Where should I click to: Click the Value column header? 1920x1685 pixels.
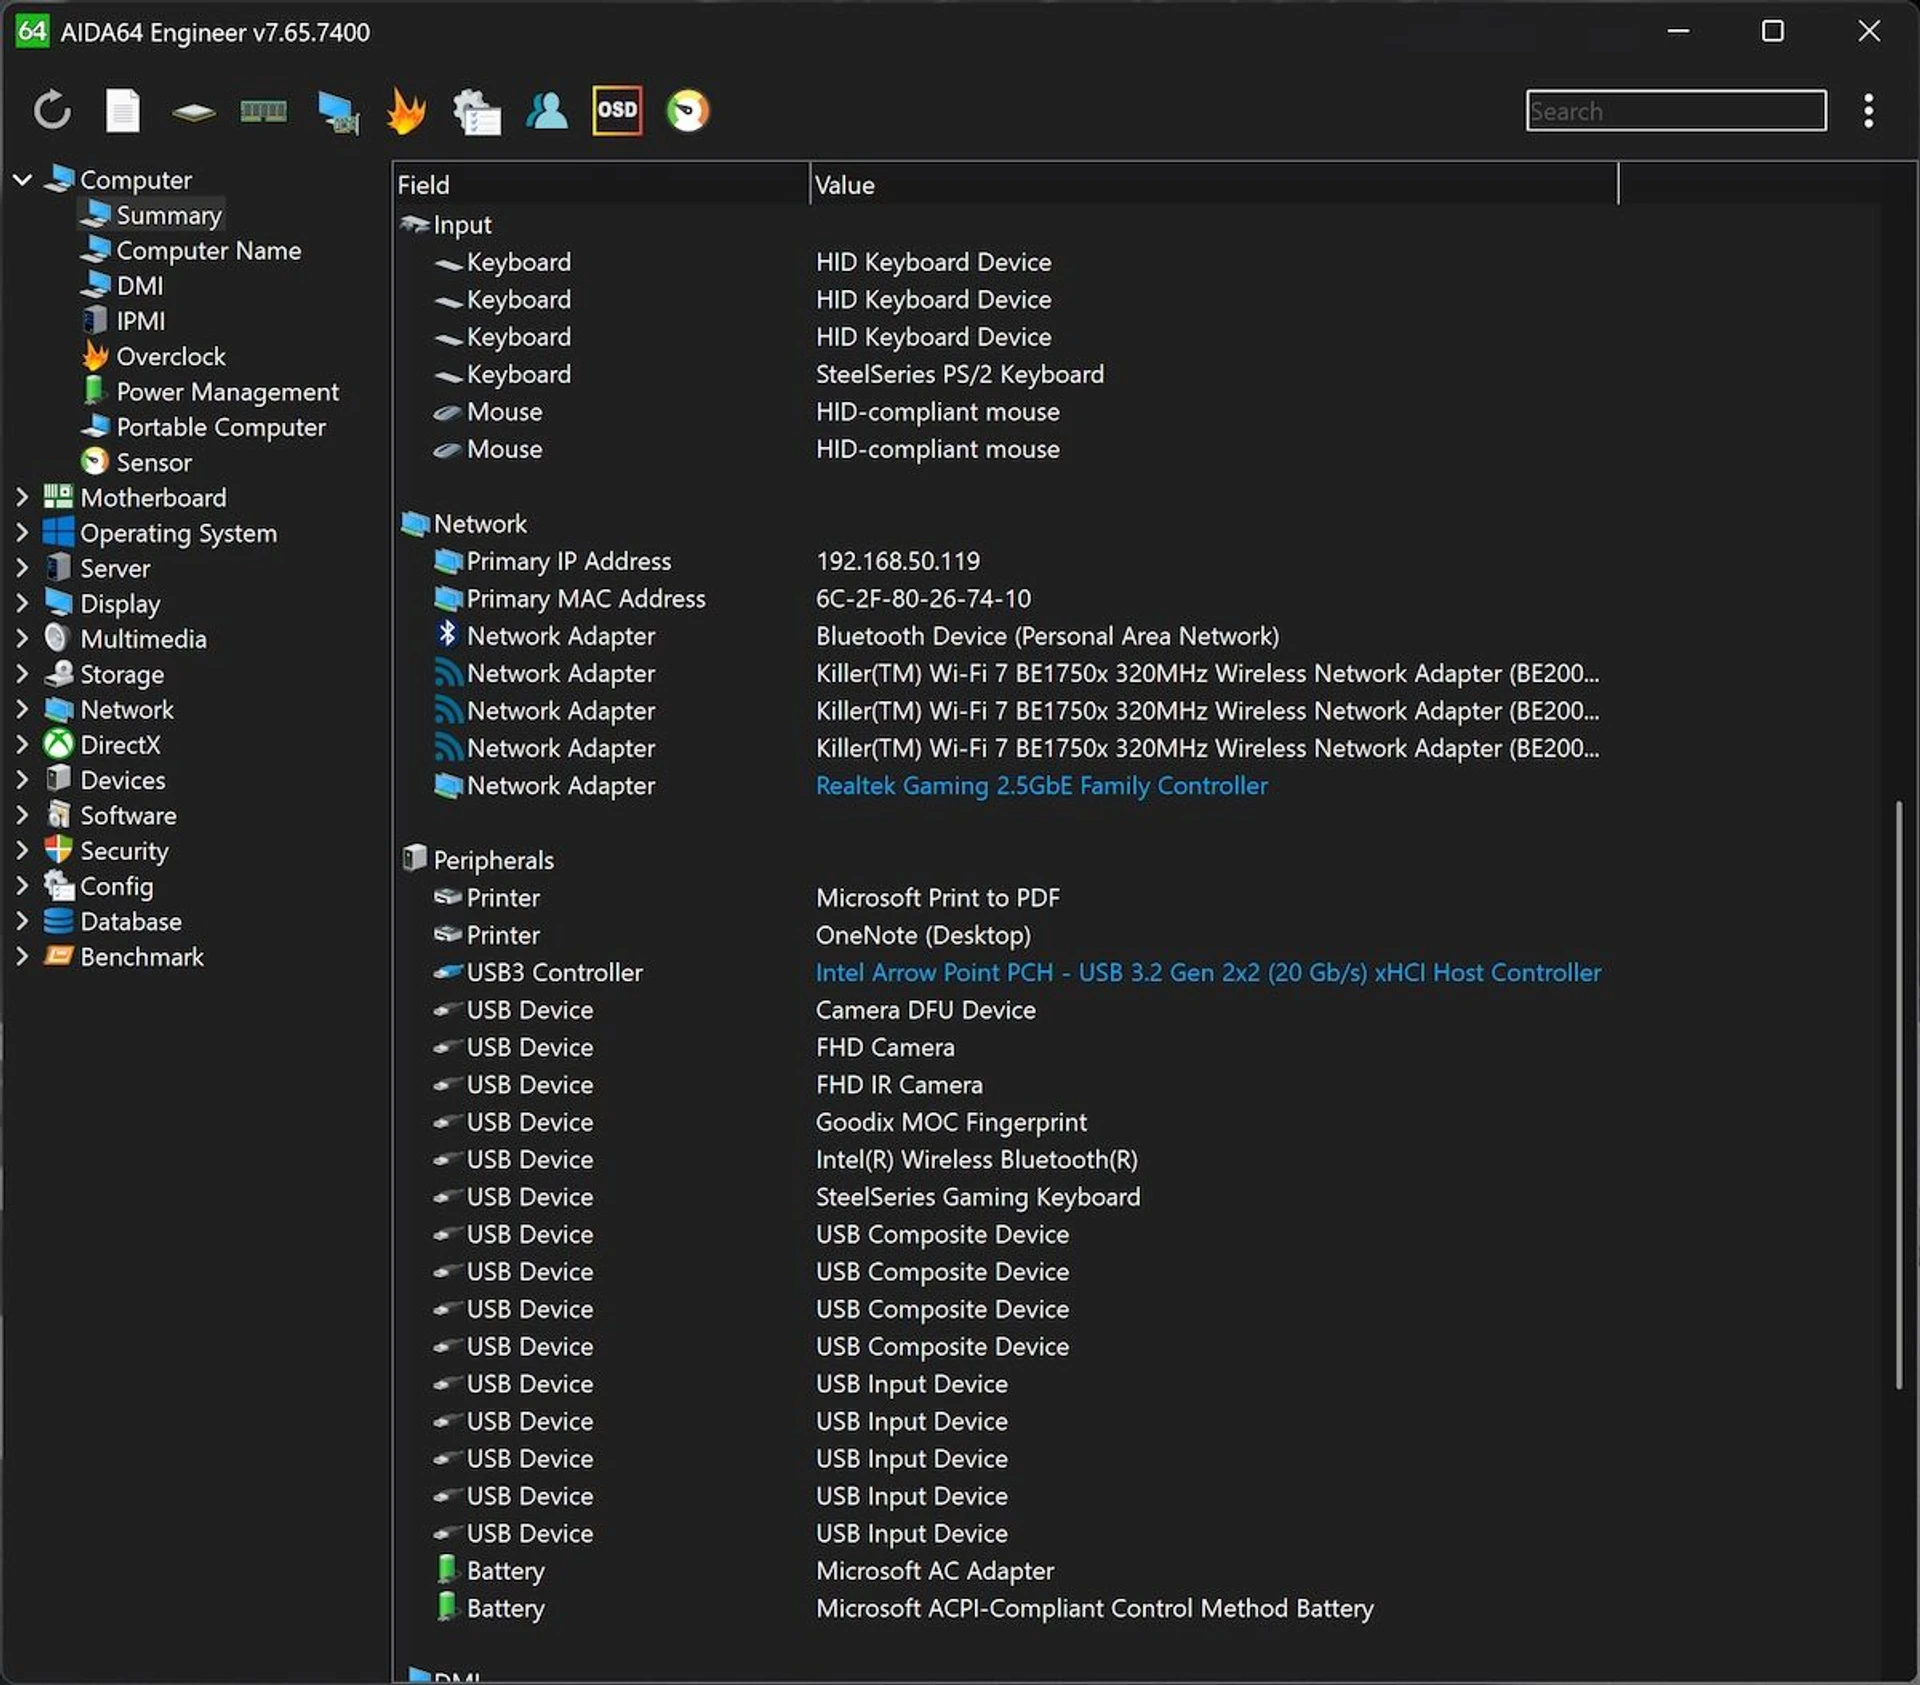tap(1213, 185)
